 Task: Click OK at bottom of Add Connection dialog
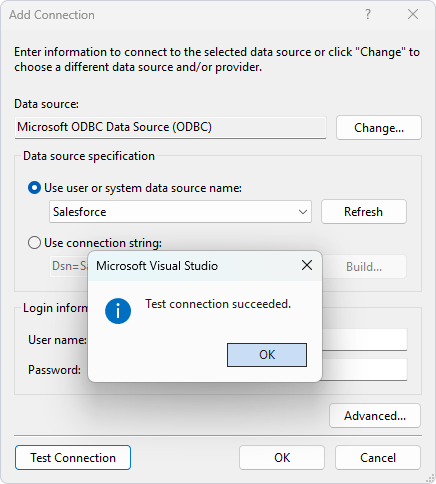(x=282, y=458)
